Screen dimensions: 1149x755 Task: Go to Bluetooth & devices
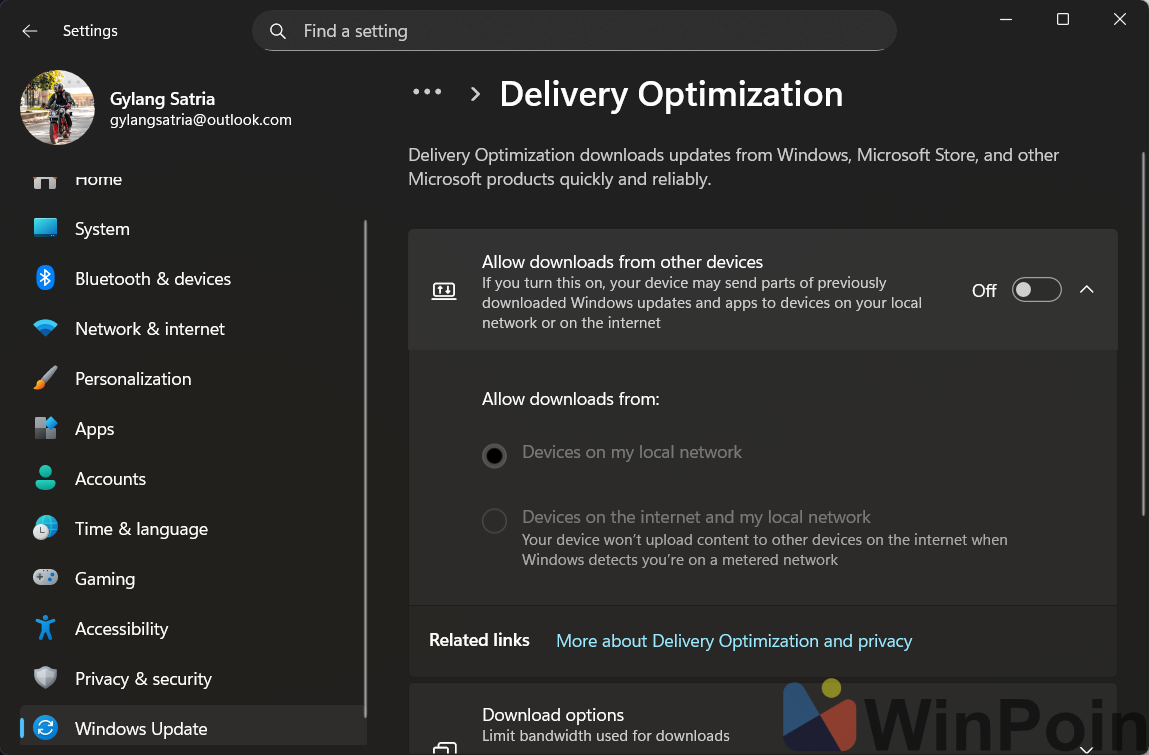(x=192, y=279)
